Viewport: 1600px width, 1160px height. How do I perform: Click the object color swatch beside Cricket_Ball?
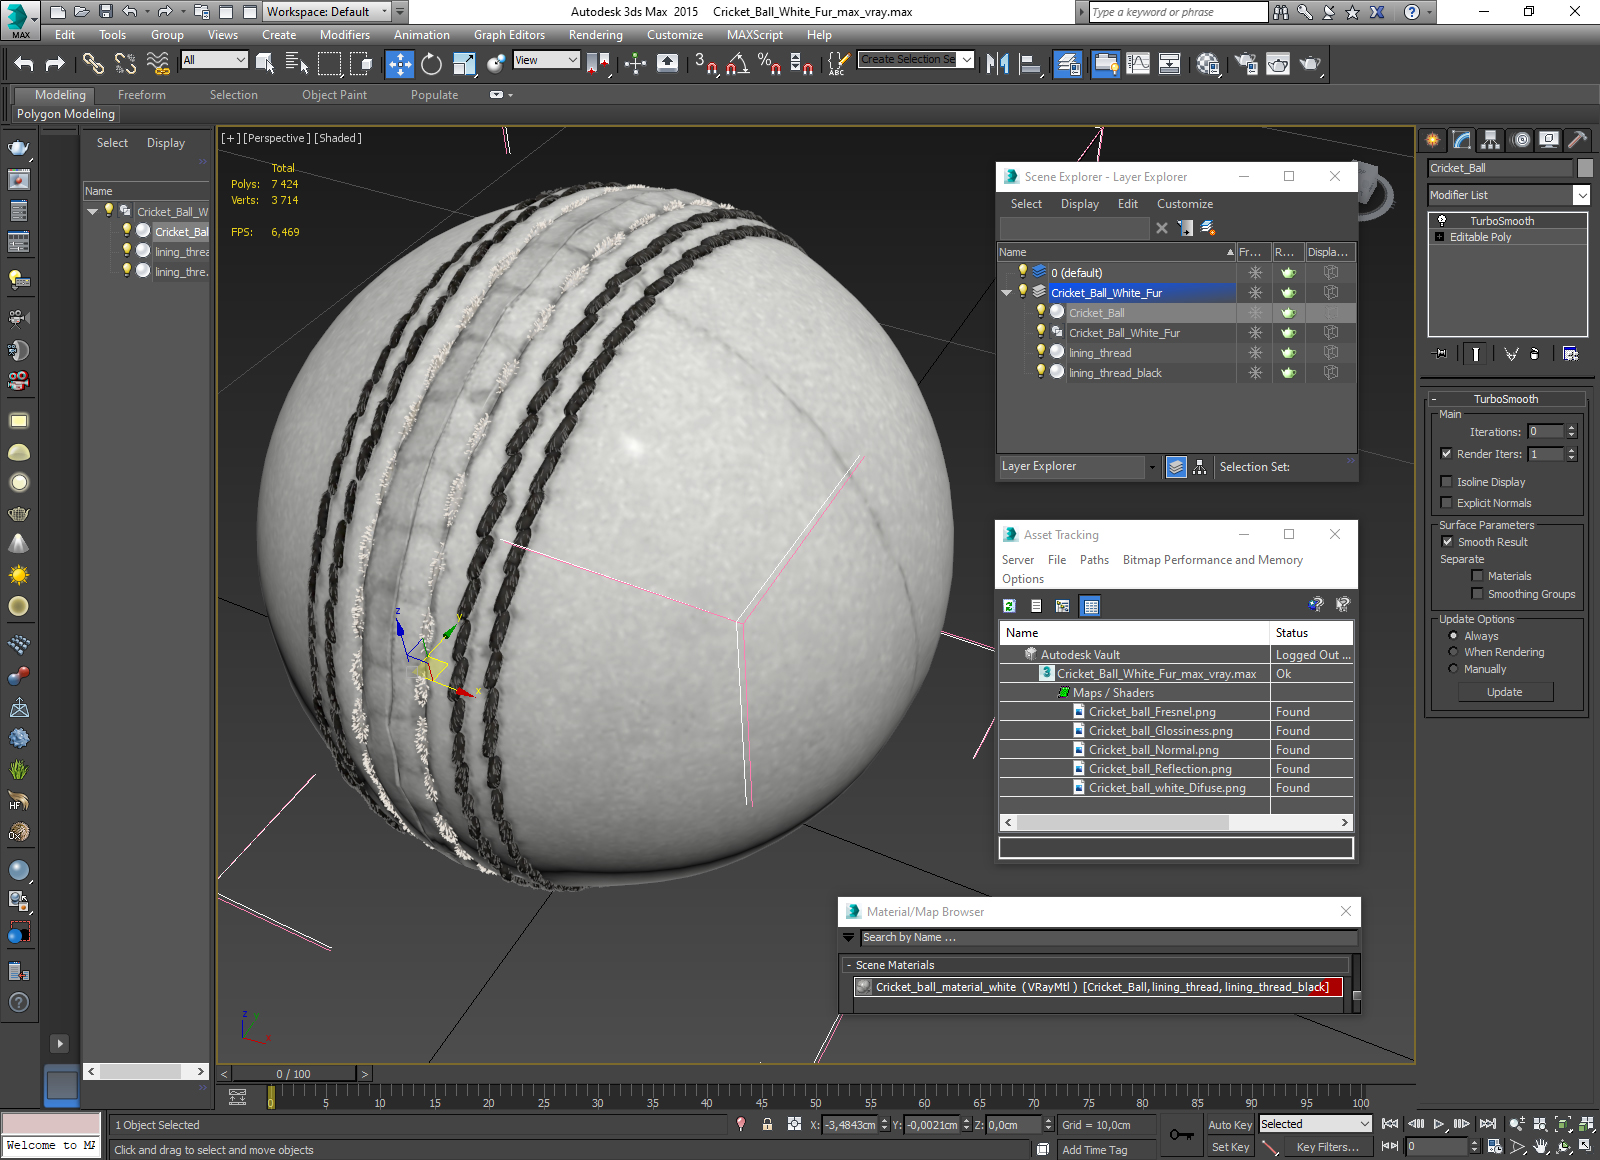click(1586, 168)
